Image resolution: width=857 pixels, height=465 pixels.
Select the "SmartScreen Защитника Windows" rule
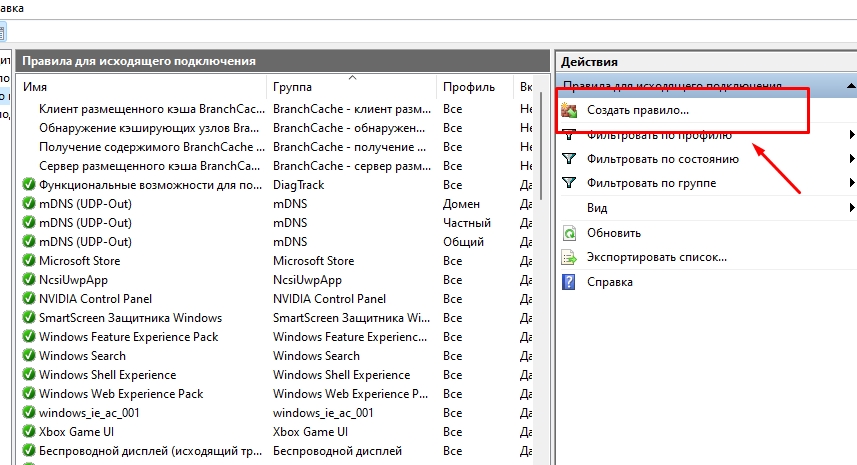pos(130,318)
